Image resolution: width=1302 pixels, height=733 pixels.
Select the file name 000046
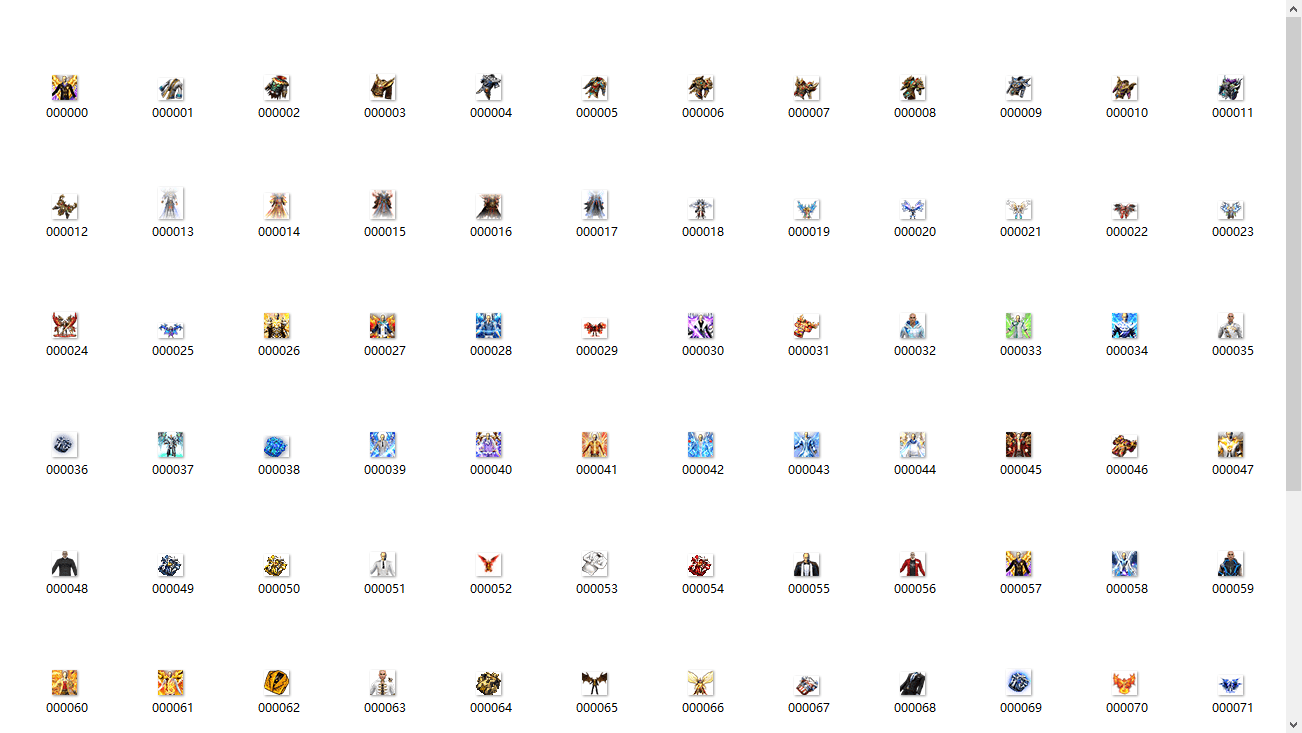click(1127, 470)
